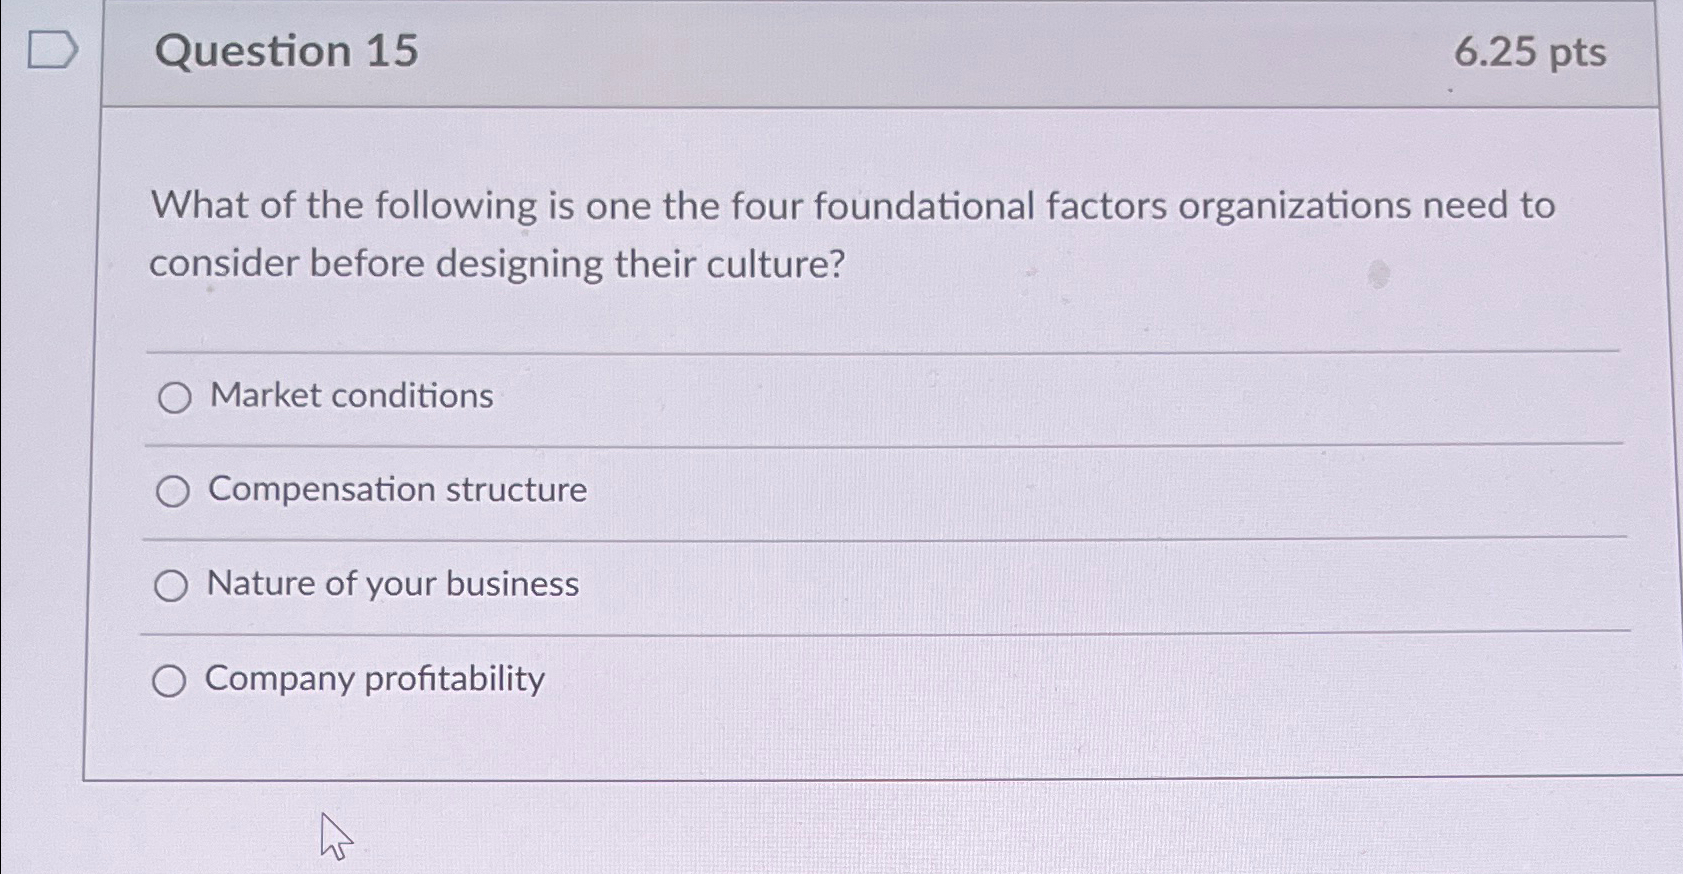Click empty header bar between title and points
Image resolution: width=1683 pixels, height=874 pixels.
coord(900,52)
